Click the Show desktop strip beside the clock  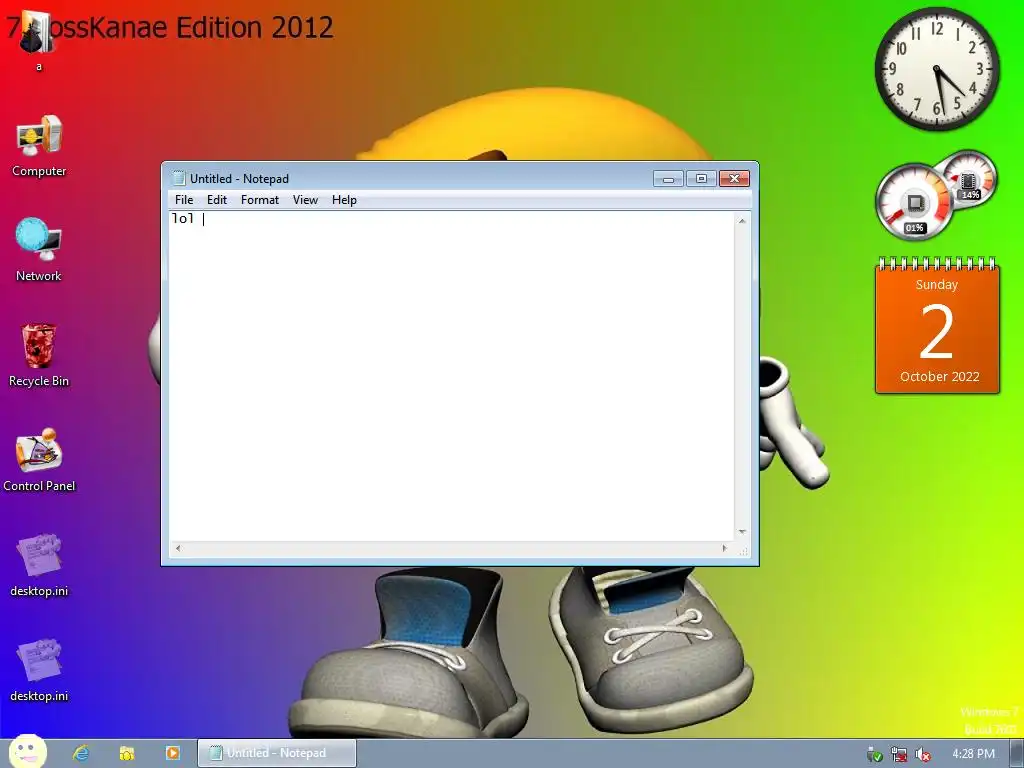click(1016, 753)
